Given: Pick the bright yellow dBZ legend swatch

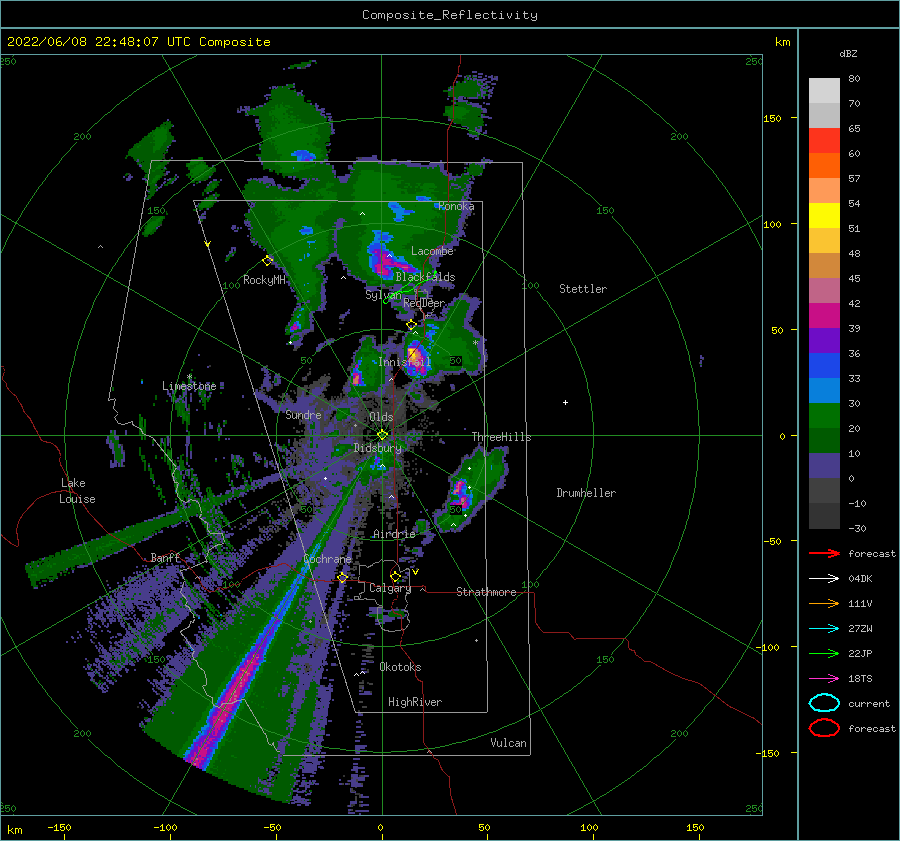Looking at the screenshot, I should pos(824,216).
